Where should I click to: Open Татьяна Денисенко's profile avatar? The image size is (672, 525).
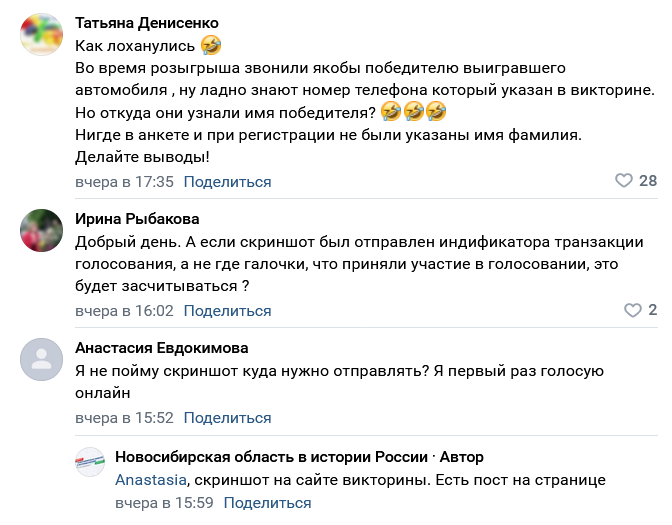42,35
